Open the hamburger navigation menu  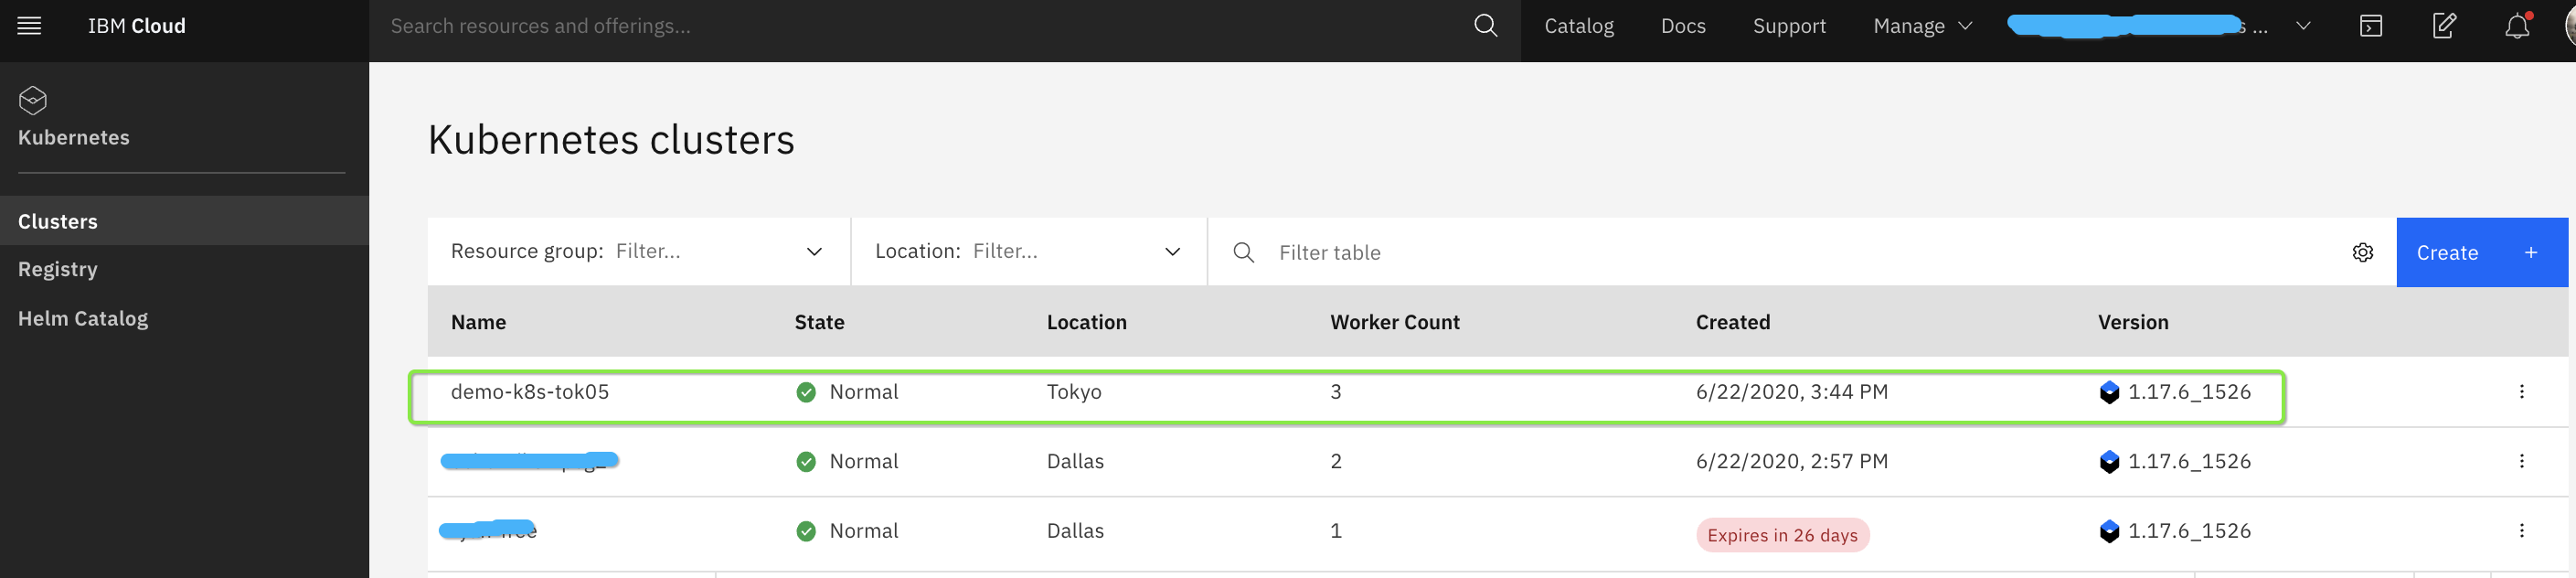pyautogui.click(x=30, y=26)
